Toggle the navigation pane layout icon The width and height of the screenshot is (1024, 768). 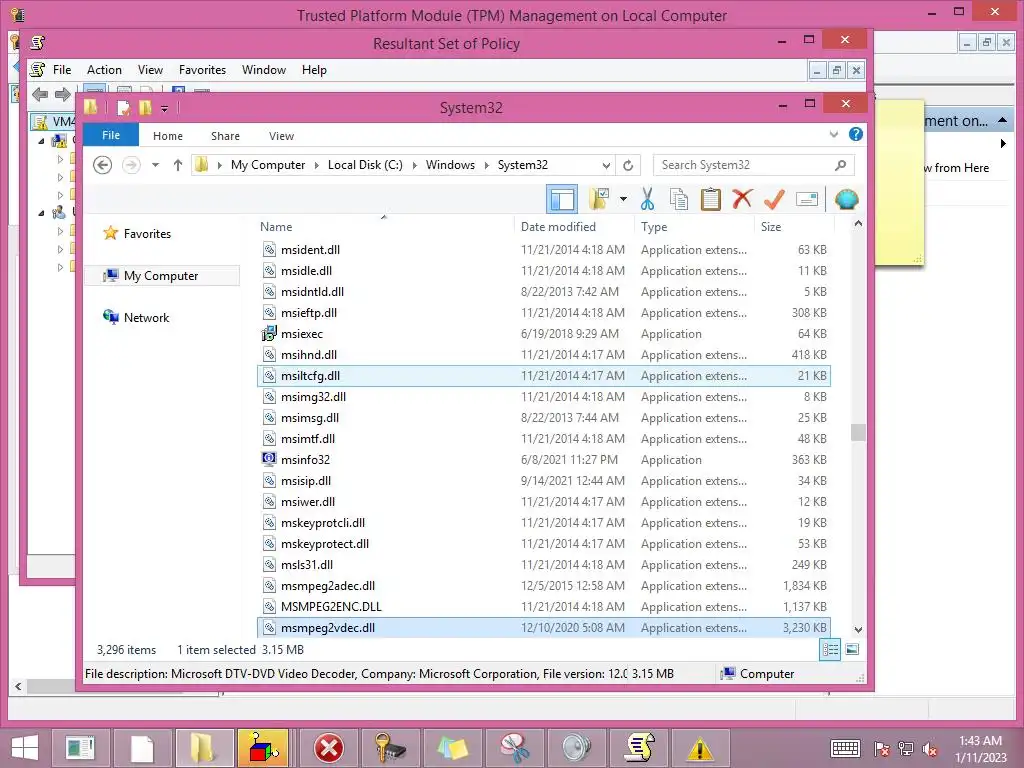562,199
